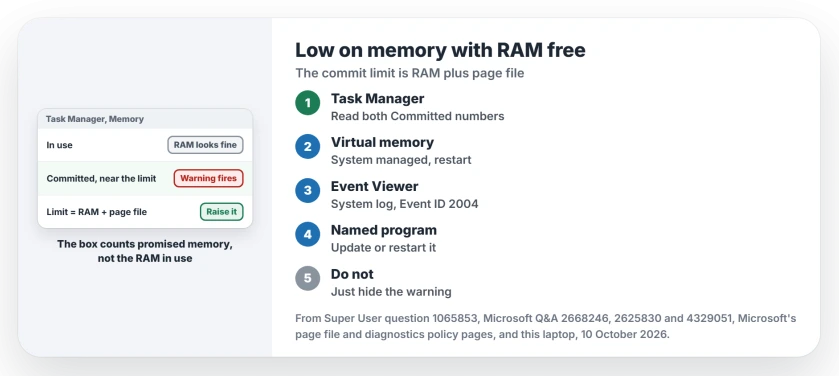Click the caption 'The box counts promised memory'
The height and width of the screenshot is (376, 839).
(x=145, y=244)
